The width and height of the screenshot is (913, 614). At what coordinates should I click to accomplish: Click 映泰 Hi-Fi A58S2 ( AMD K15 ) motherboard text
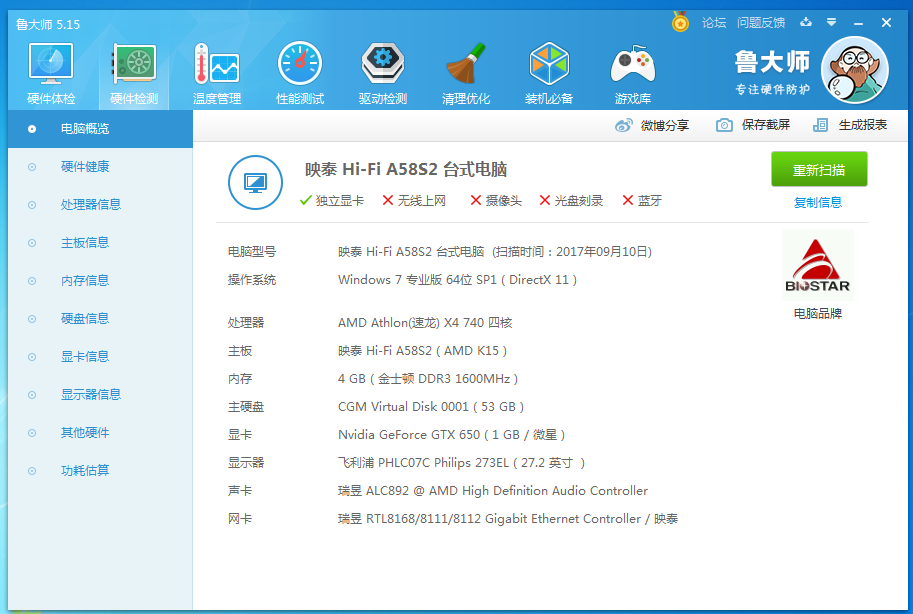[422, 351]
